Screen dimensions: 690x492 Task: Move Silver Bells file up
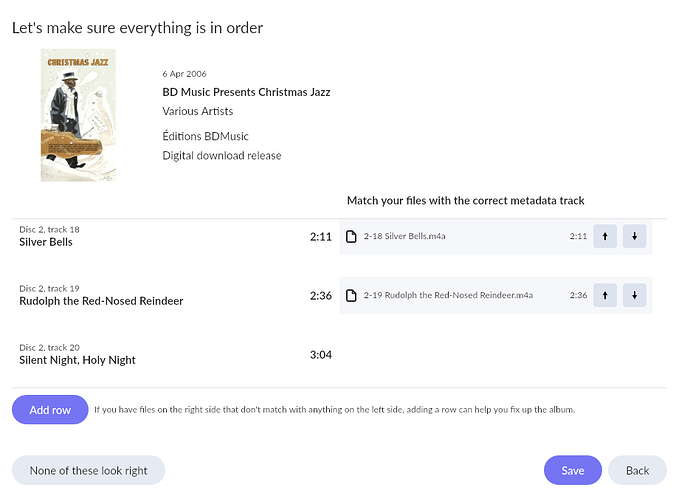point(605,237)
